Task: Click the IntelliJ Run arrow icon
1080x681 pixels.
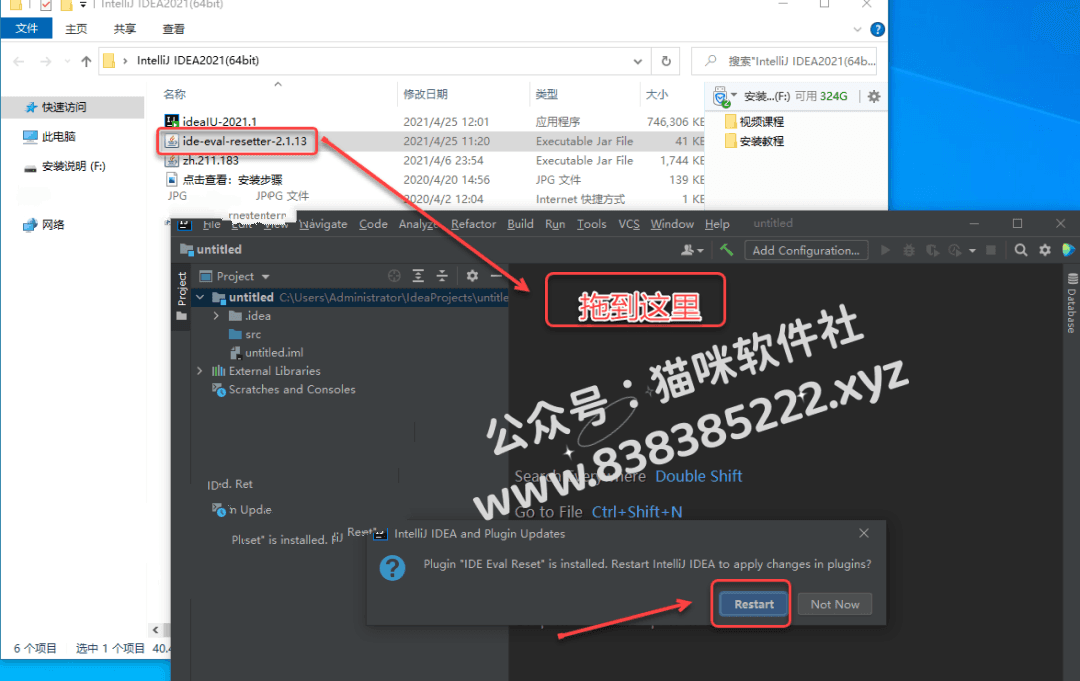Action: (886, 250)
